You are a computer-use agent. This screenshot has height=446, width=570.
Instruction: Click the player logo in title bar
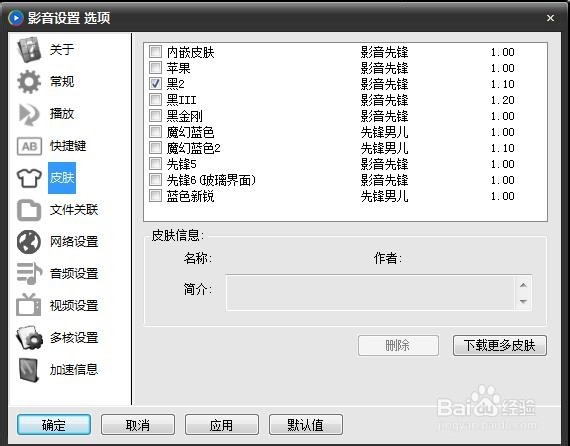15,17
